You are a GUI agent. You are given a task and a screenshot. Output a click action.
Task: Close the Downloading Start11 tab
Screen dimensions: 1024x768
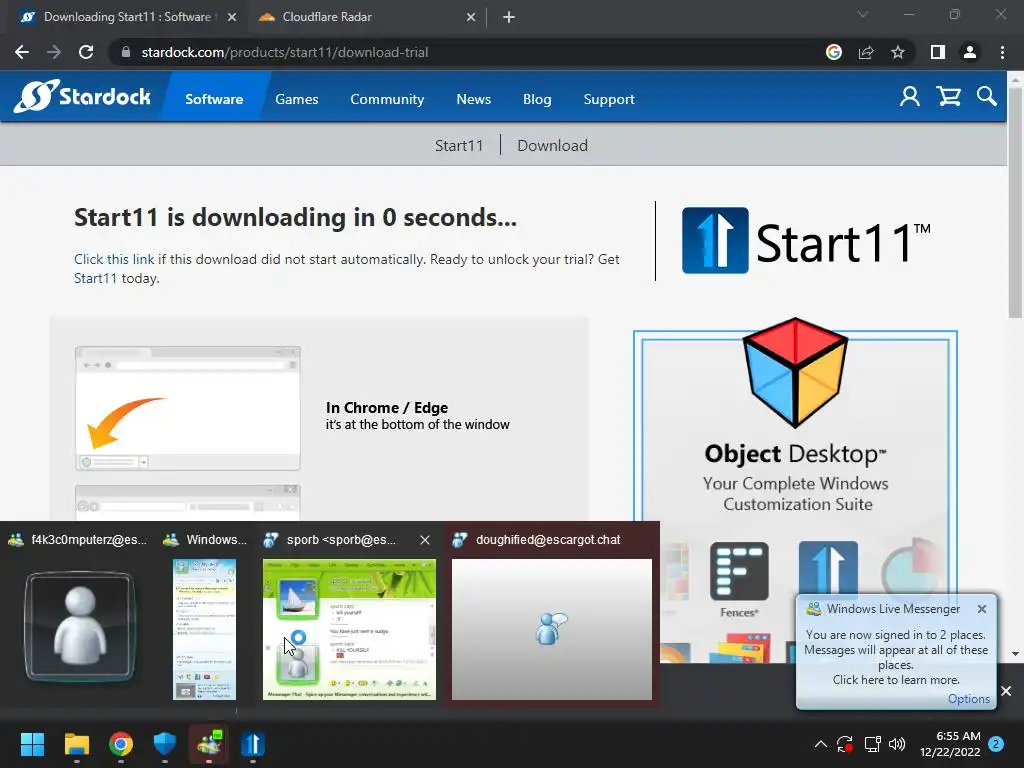click(232, 17)
